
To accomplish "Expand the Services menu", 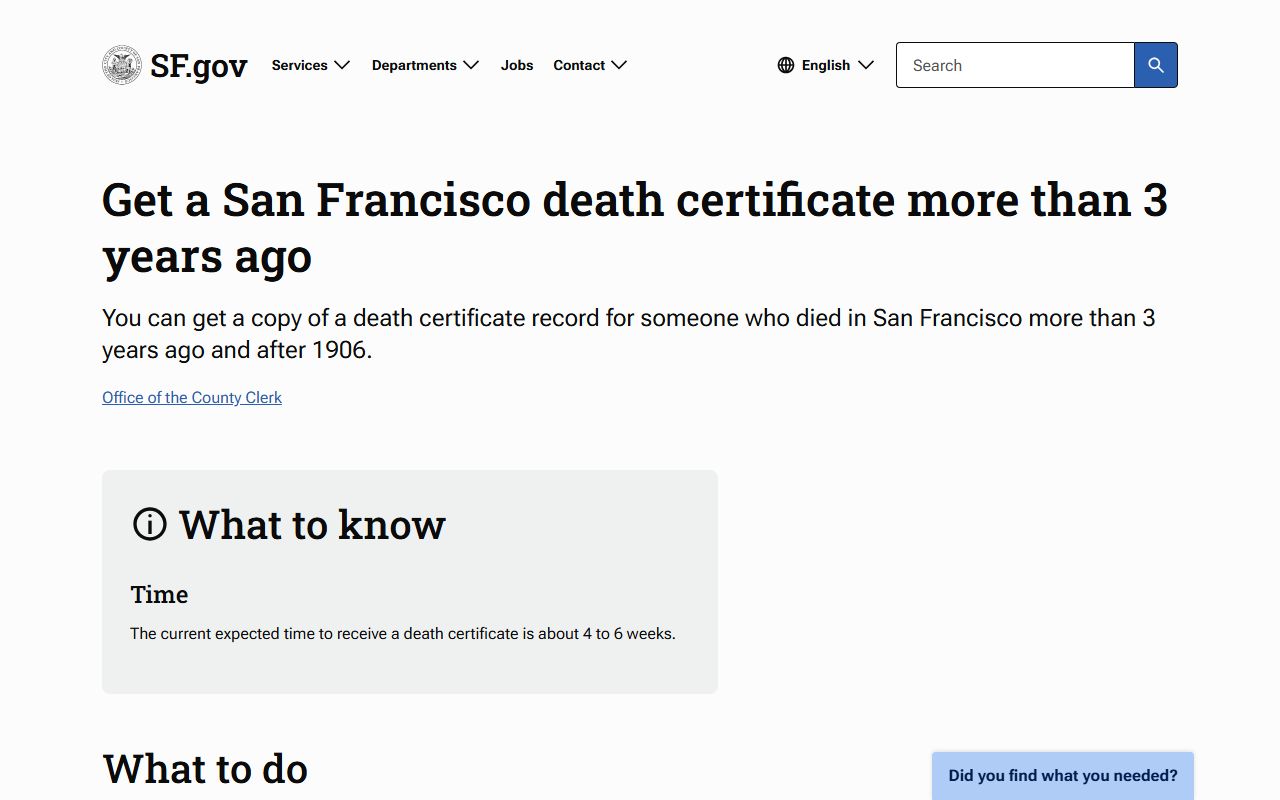I will click(311, 65).
